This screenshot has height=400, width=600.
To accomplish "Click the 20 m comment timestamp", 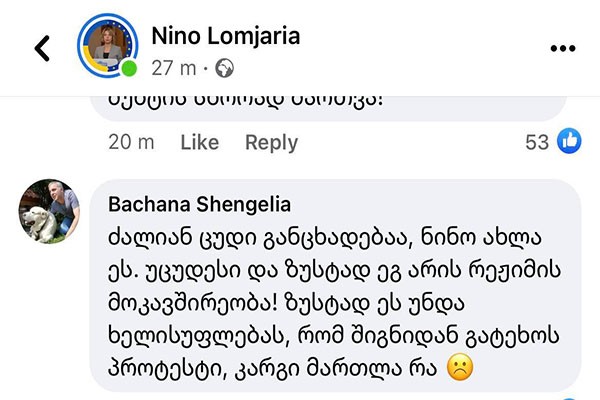I will click(131, 142).
